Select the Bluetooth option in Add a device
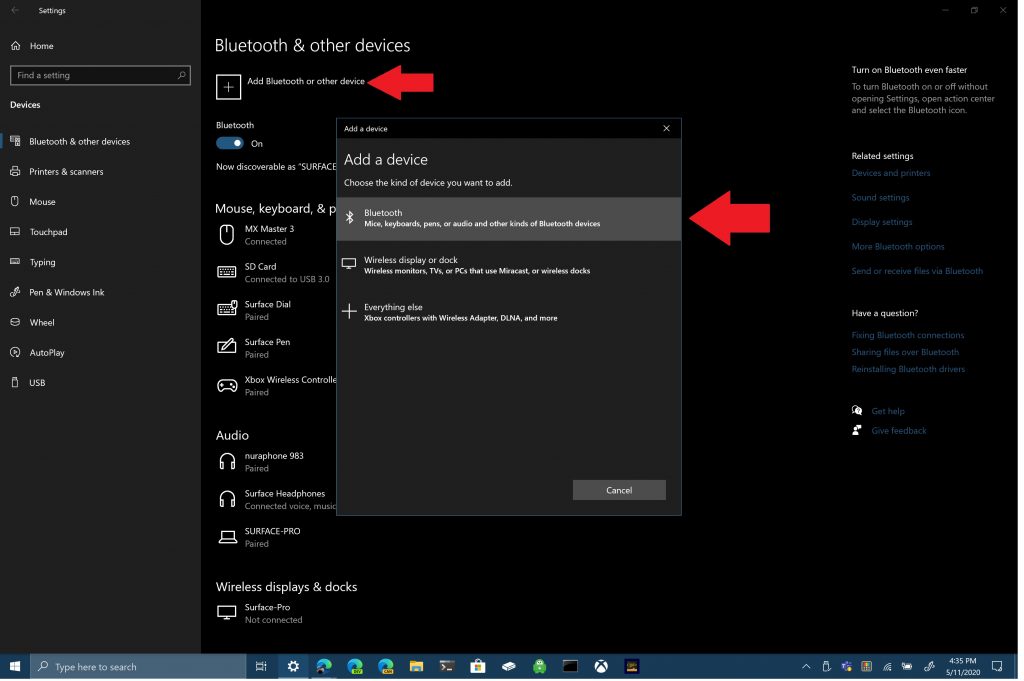The width and height of the screenshot is (1024, 681). point(511,219)
